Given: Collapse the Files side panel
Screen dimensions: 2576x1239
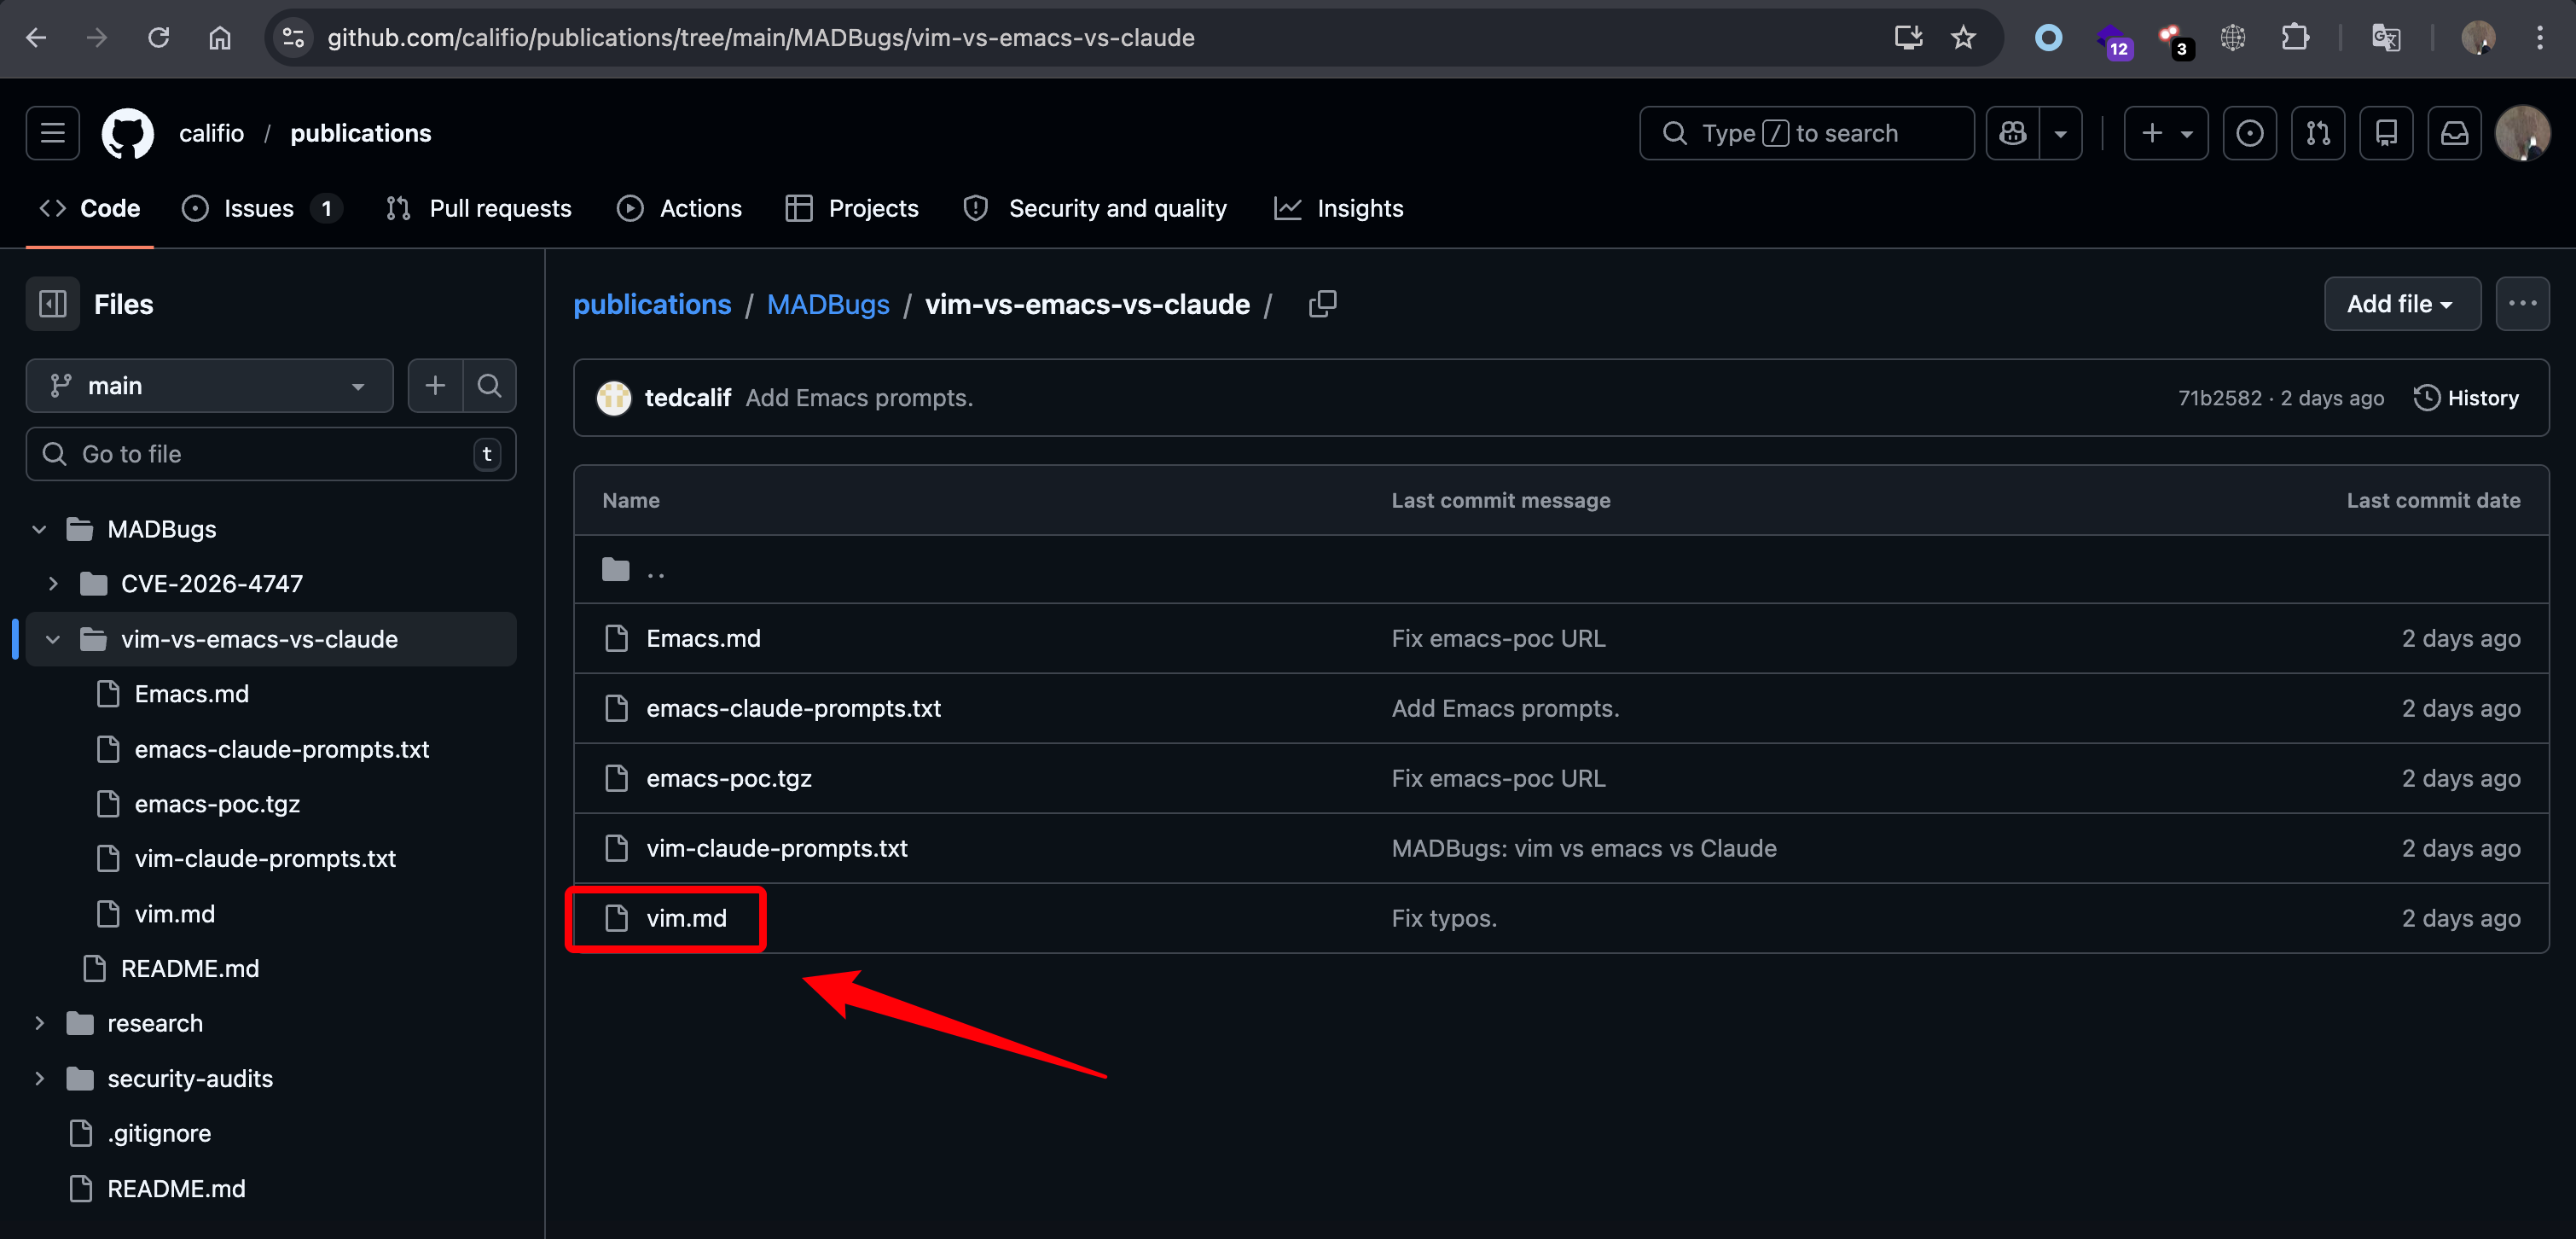Looking at the screenshot, I should pos(52,304).
